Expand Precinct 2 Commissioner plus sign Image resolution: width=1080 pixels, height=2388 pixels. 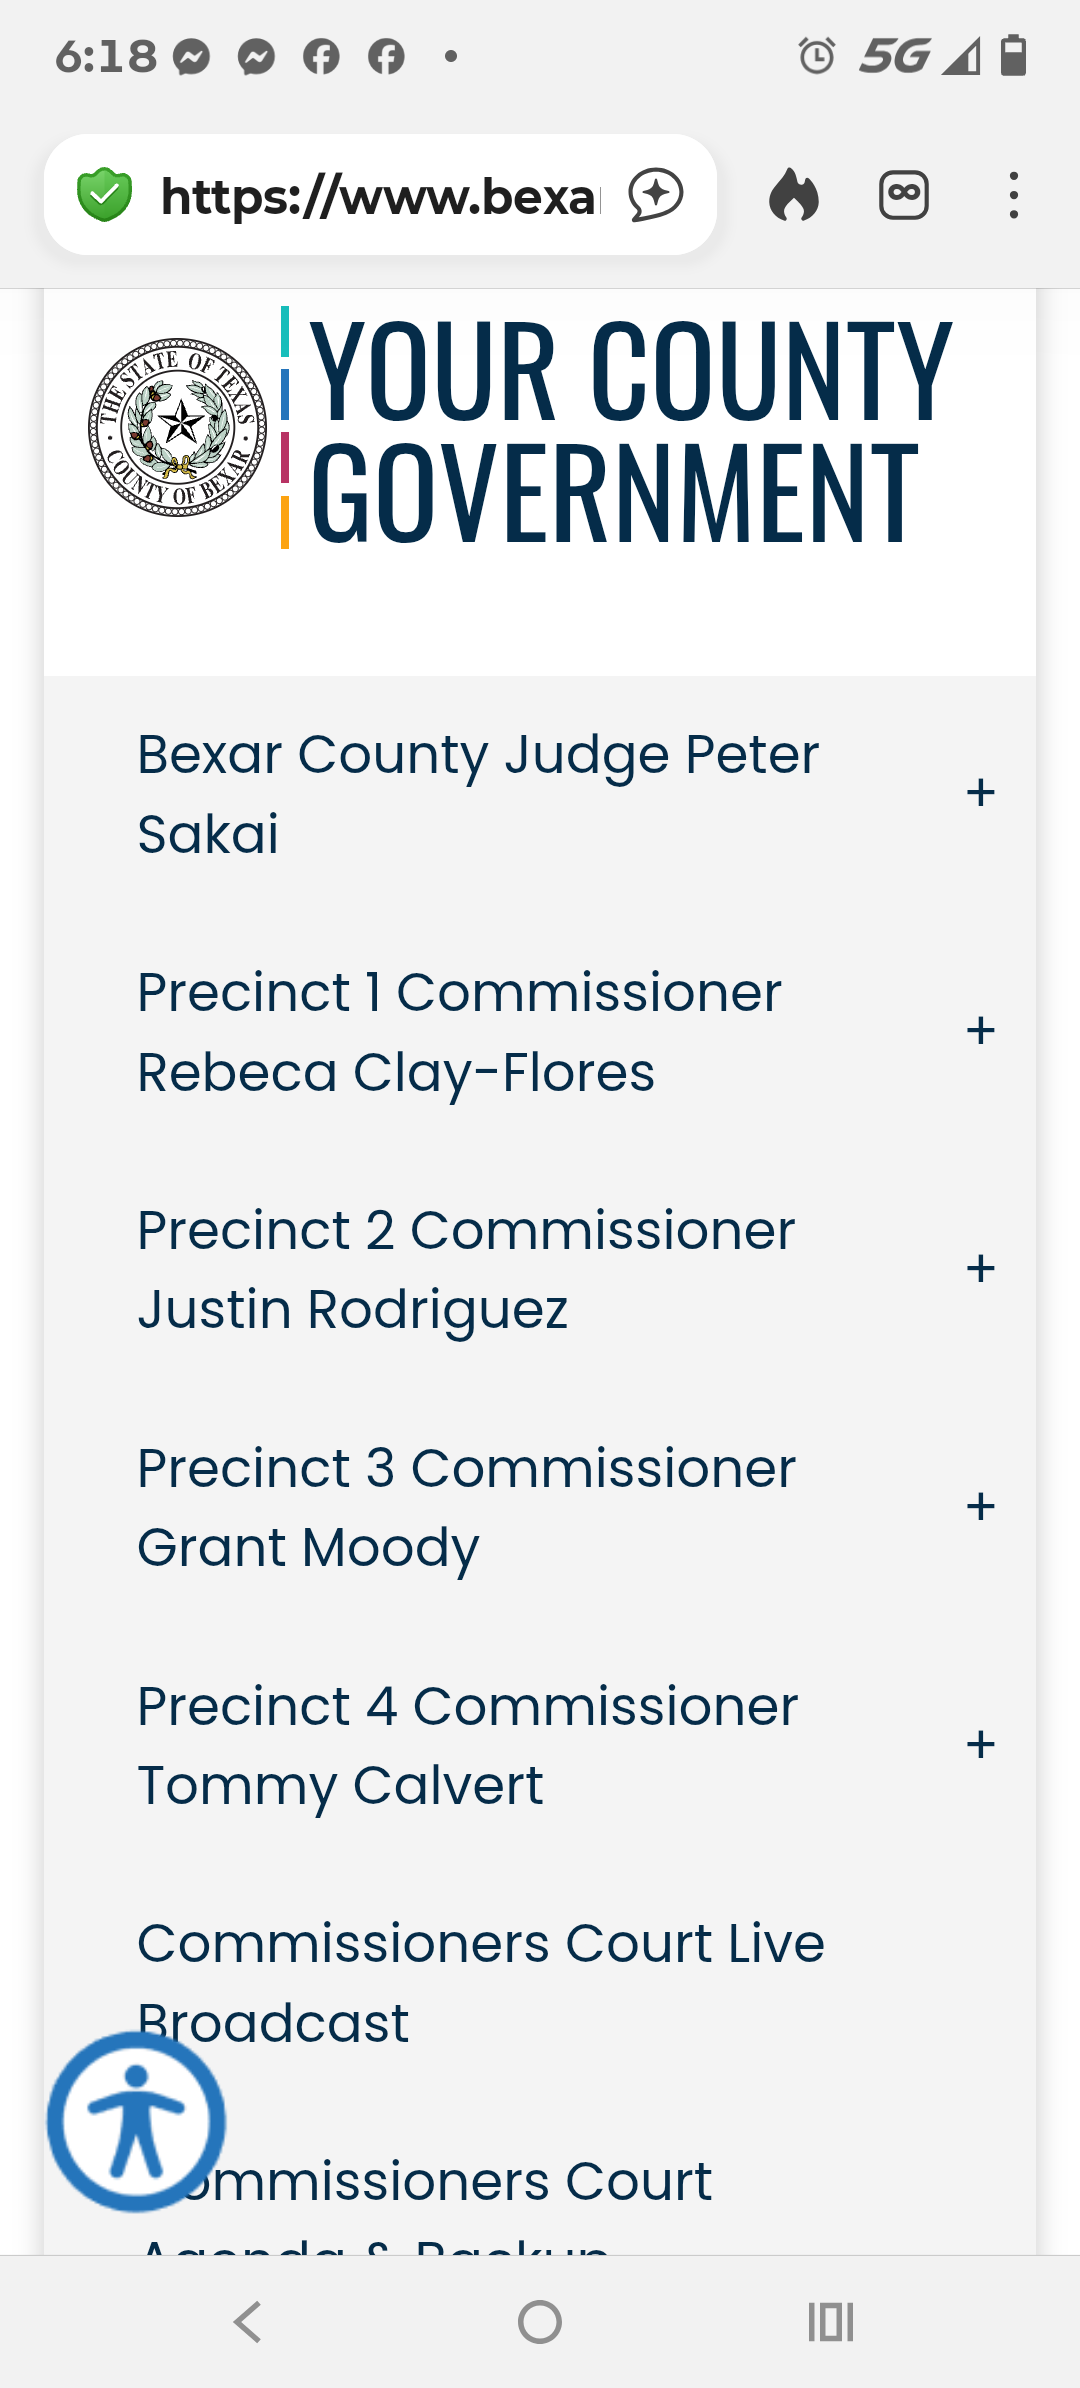980,1269
